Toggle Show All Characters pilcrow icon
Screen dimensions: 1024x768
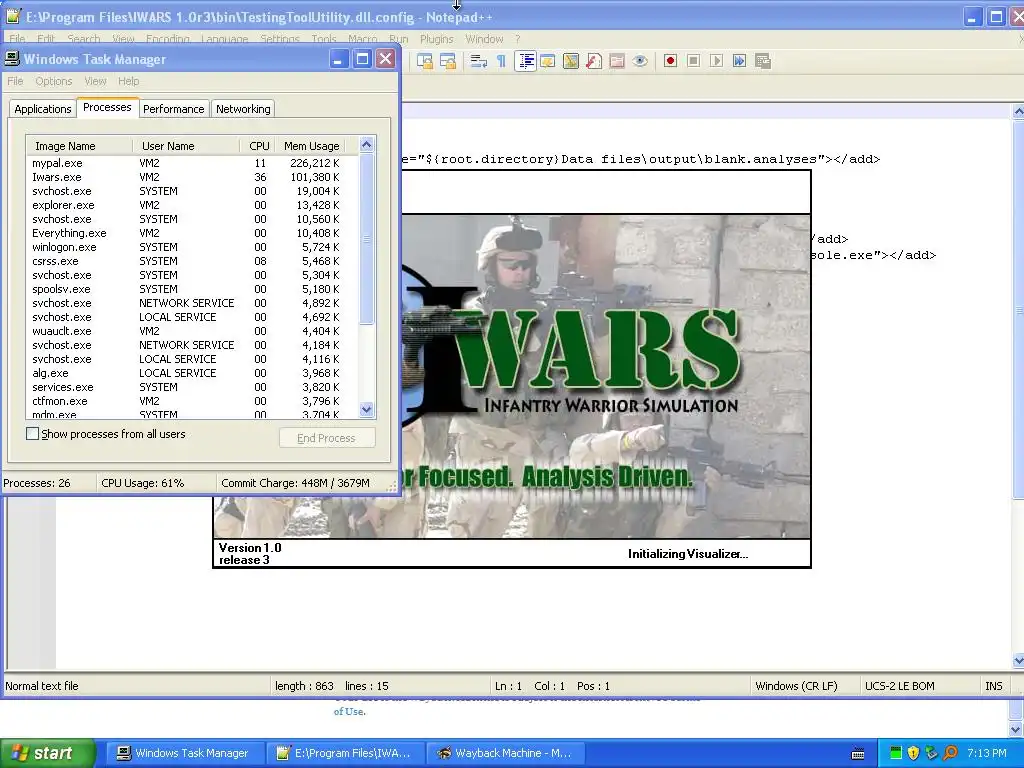pyautogui.click(x=502, y=61)
